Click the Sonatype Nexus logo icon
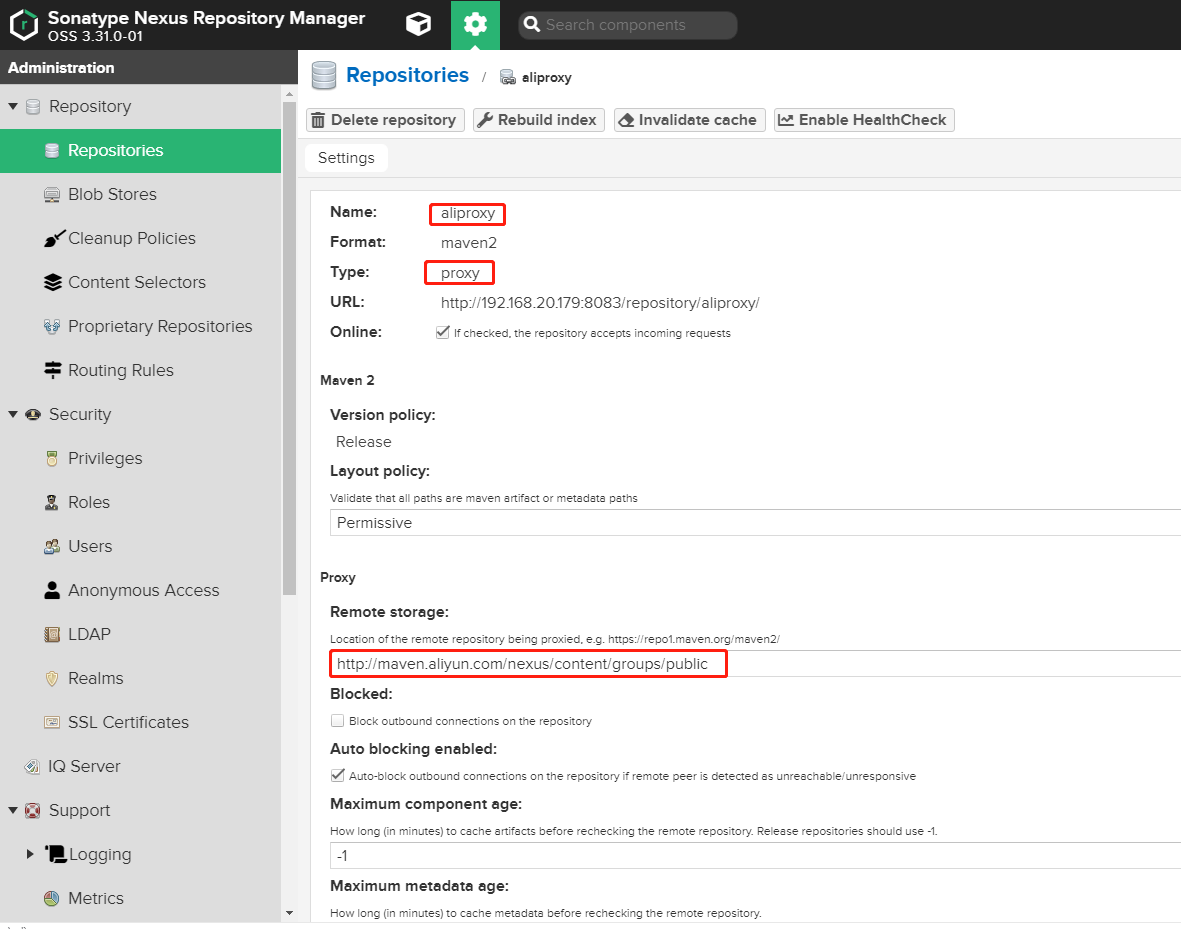This screenshot has width=1181, height=929. tap(23, 24)
